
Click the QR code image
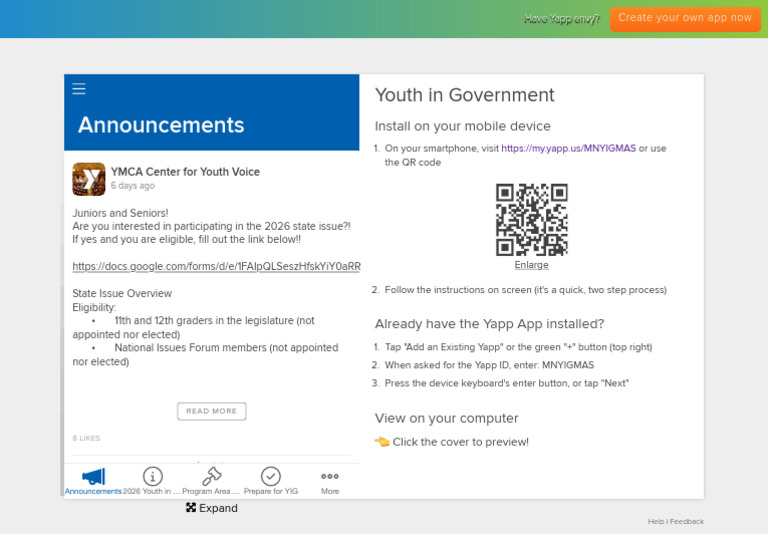[x=531, y=219]
